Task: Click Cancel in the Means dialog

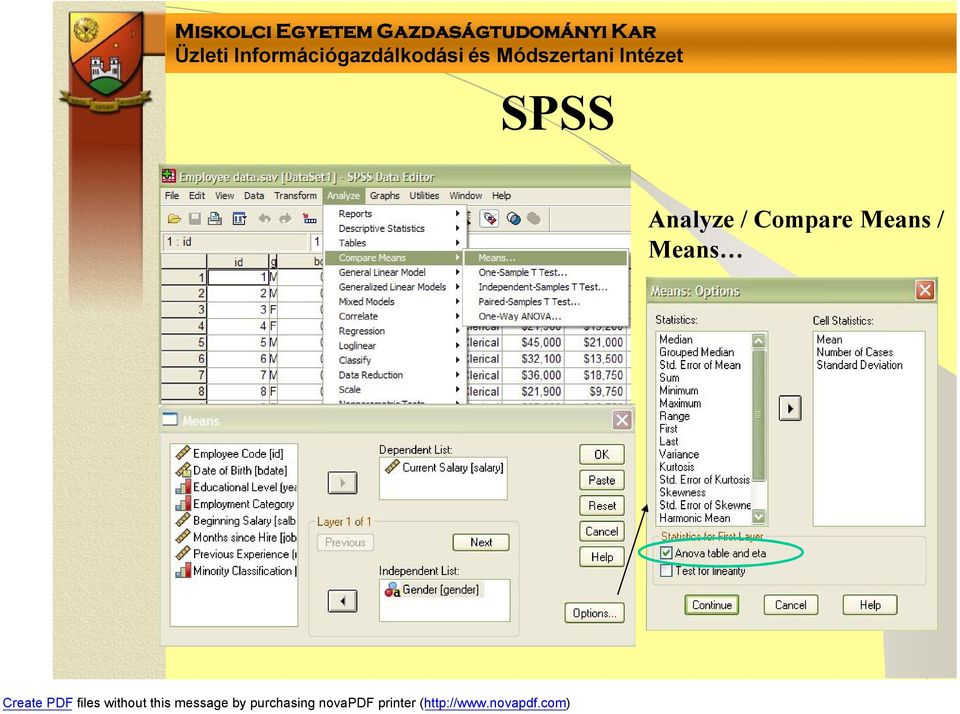Action: click(602, 532)
